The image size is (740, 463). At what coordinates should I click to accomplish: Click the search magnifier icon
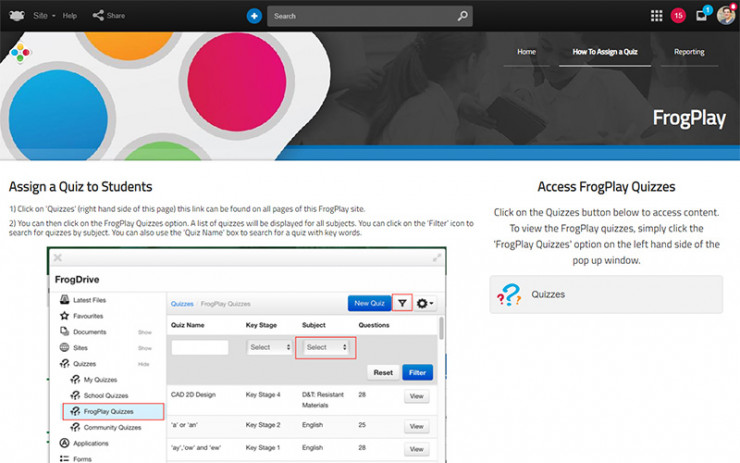pos(462,16)
